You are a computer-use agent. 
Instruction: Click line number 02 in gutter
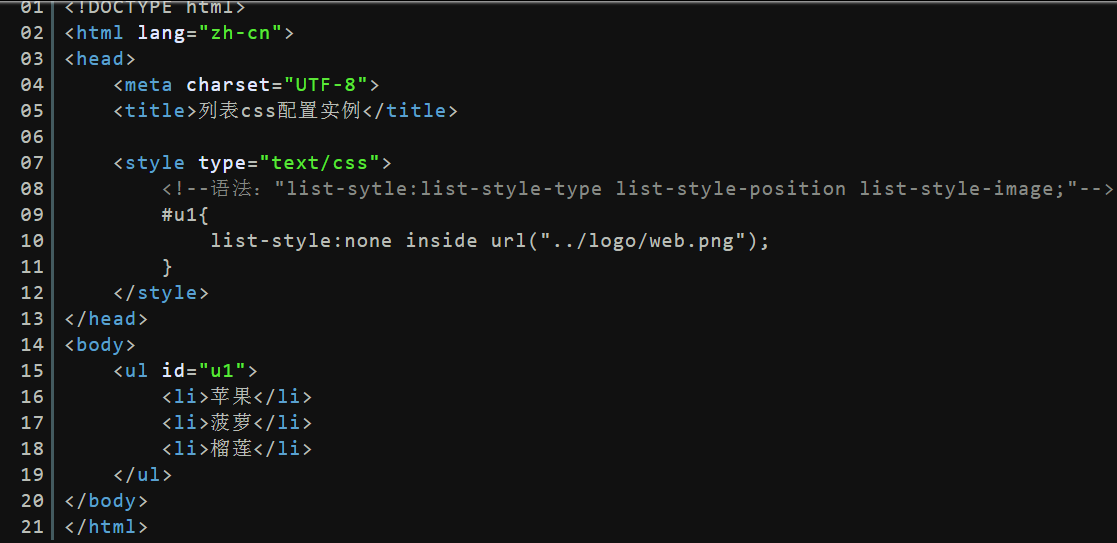[32, 33]
